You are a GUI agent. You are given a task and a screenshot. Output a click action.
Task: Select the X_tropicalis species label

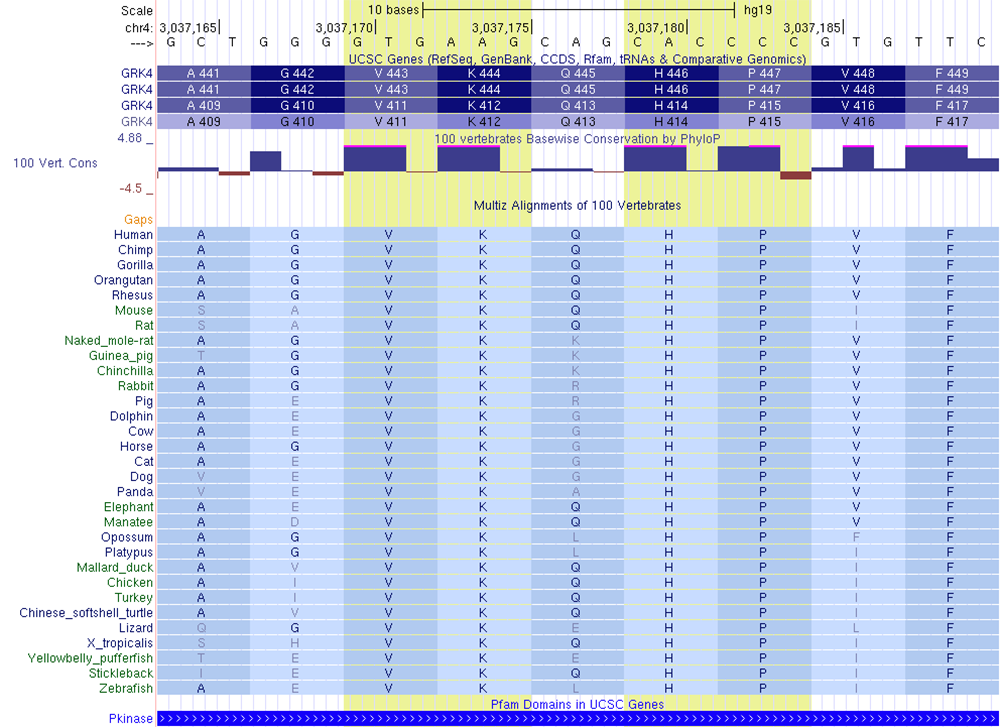[120, 643]
